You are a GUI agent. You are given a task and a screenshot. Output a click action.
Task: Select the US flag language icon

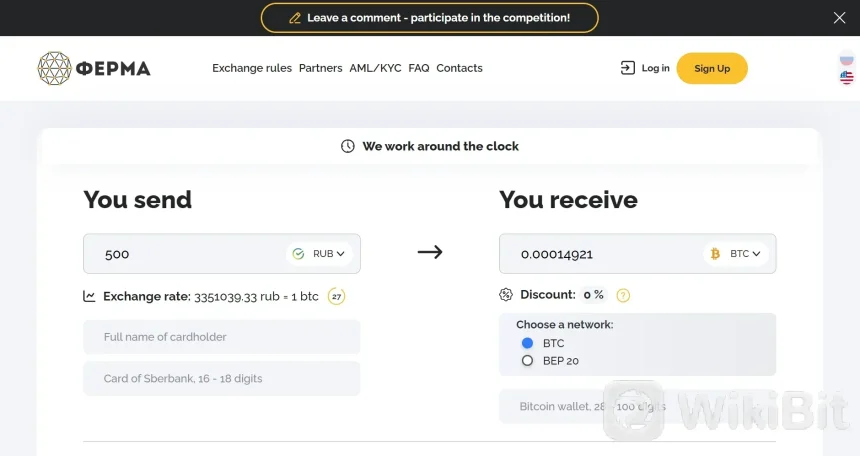[846, 77]
